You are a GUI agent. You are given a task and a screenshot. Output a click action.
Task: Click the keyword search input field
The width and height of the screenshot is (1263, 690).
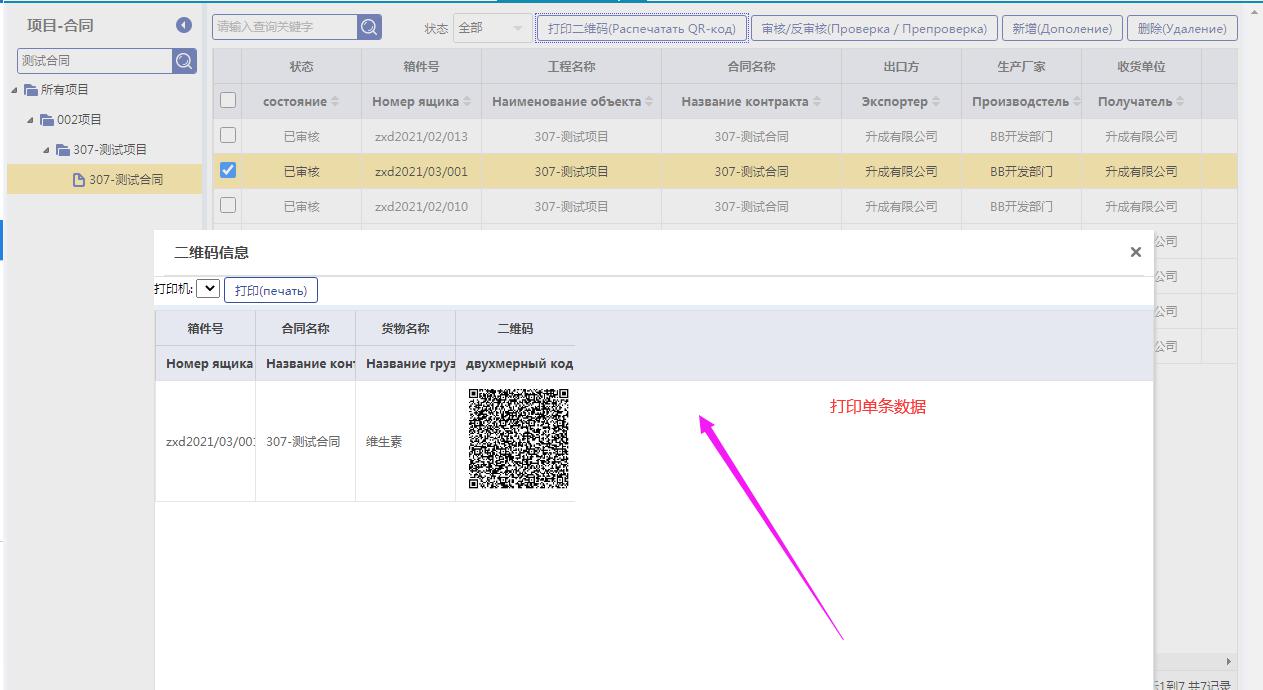(285, 27)
